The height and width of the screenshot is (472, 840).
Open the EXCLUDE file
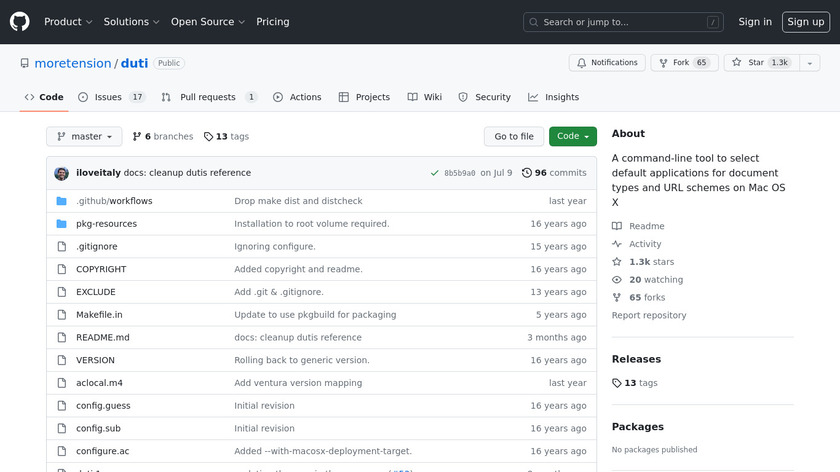(x=95, y=292)
